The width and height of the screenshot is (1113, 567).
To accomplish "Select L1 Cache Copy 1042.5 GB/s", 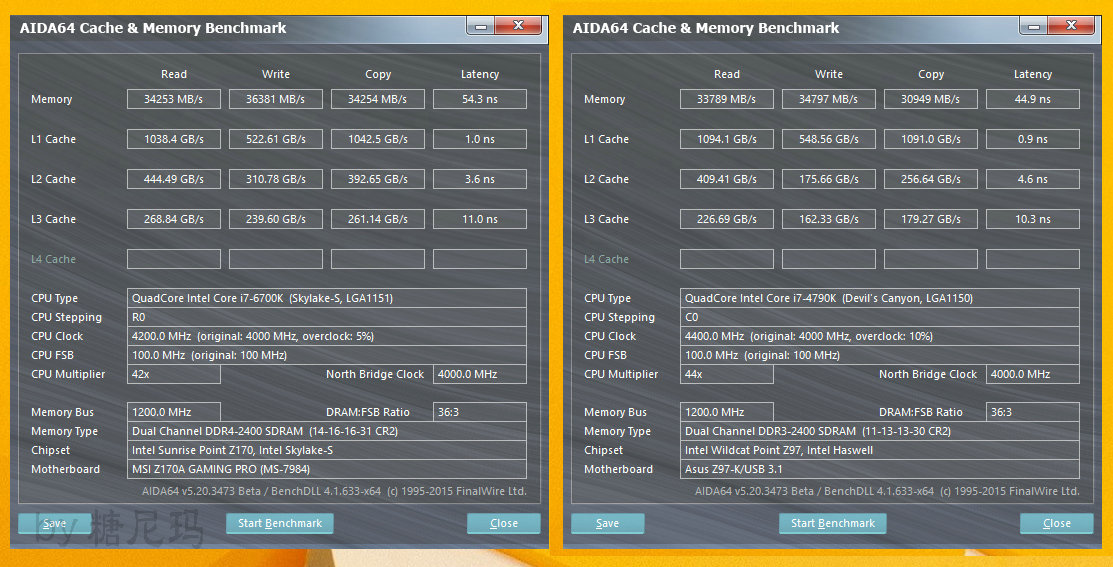I will (x=378, y=139).
